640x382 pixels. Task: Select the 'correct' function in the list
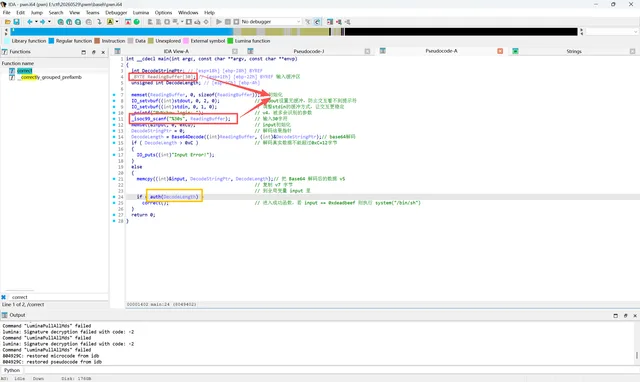(x=24, y=71)
